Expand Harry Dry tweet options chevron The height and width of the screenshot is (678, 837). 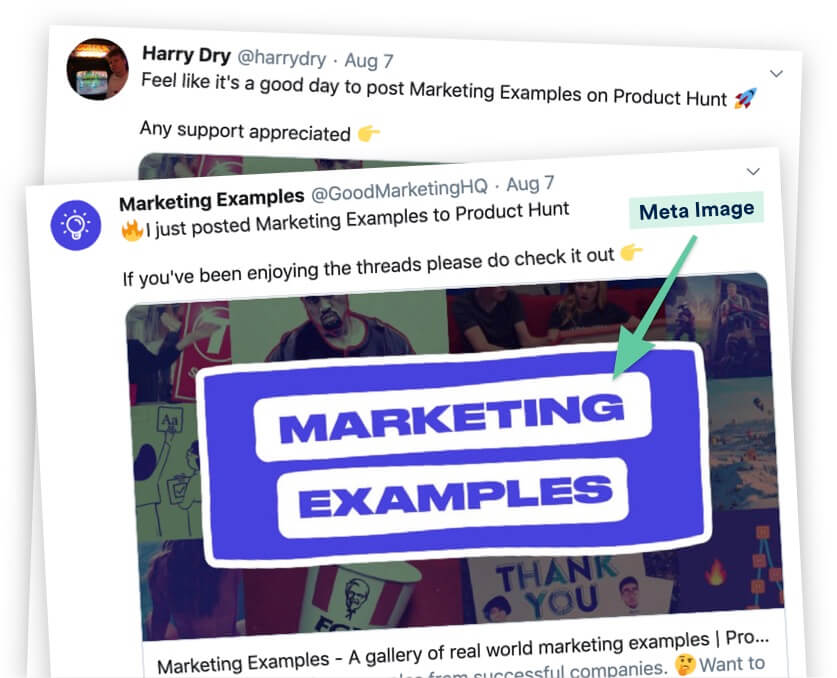(x=776, y=73)
